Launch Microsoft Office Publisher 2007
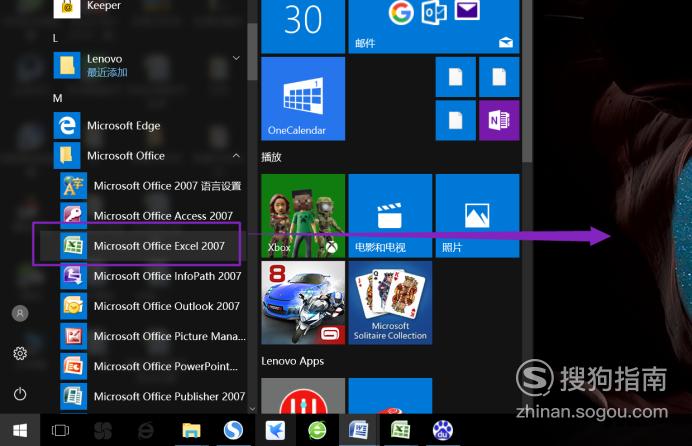This screenshot has width=692, height=446. (153, 396)
